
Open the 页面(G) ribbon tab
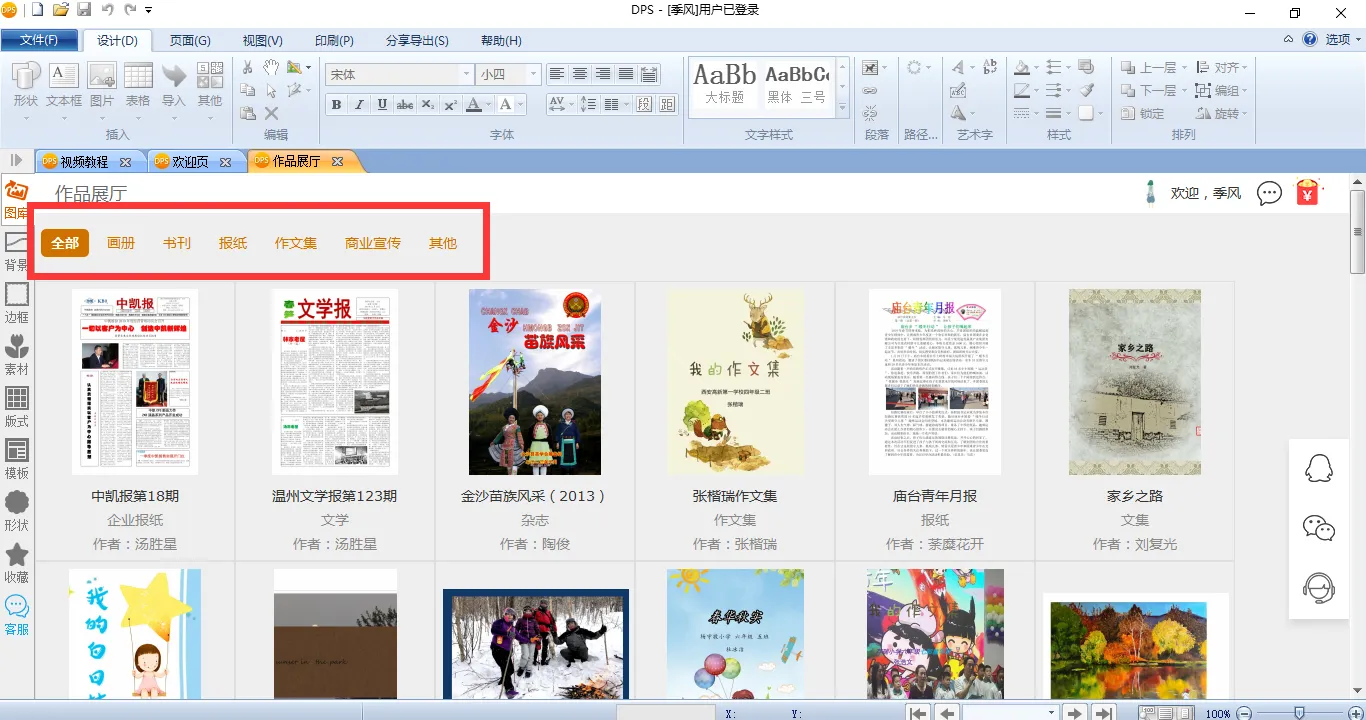click(189, 41)
